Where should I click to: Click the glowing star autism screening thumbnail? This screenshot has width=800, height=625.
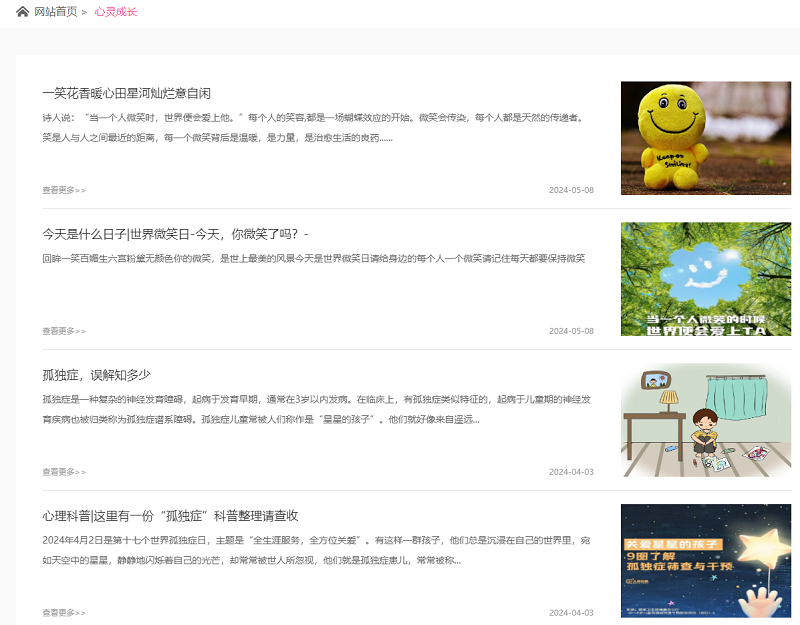point(705,561)
